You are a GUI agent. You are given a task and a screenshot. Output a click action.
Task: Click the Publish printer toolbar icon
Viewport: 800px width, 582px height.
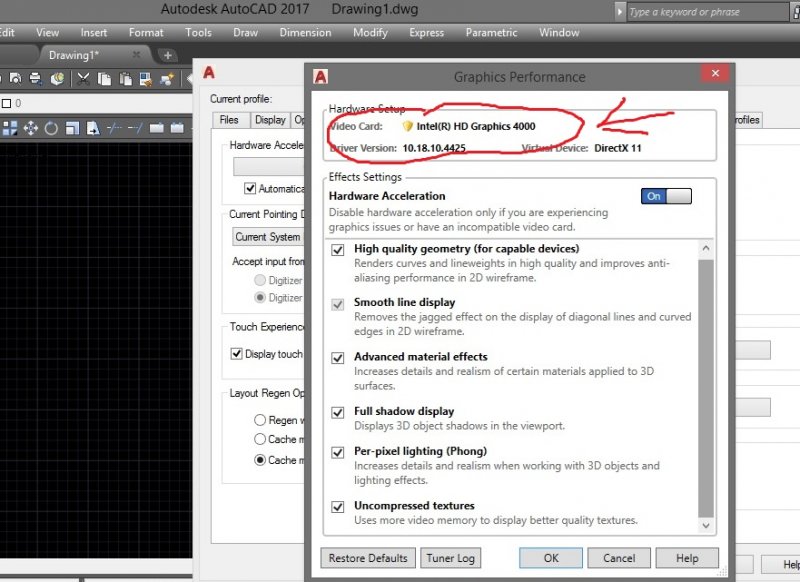coord(35,79)
